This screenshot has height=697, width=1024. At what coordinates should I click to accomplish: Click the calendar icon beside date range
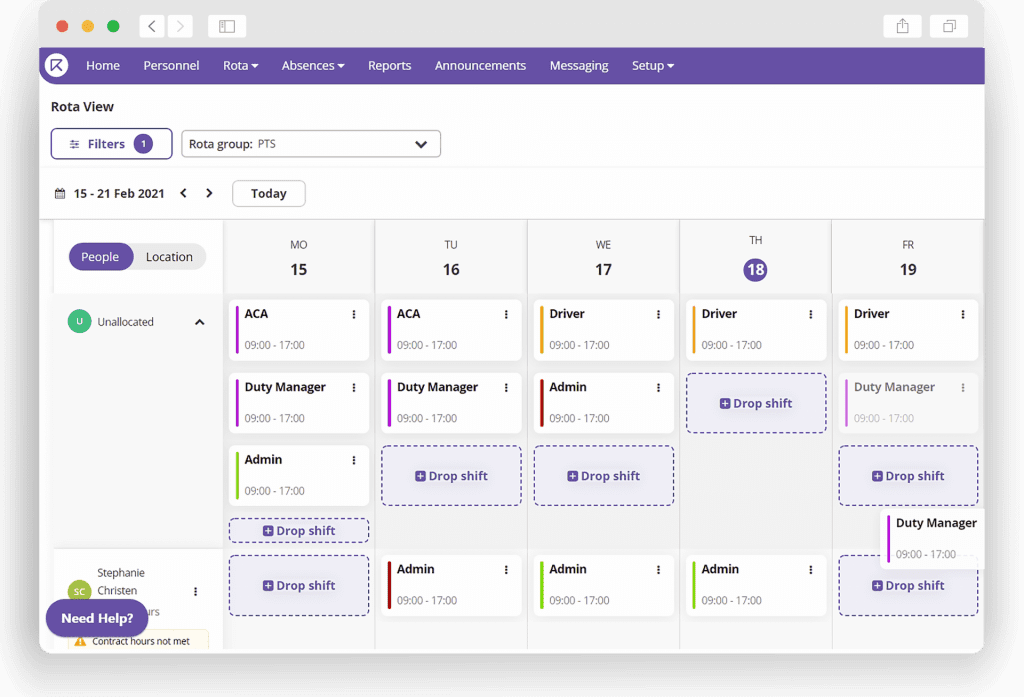pyautogui.click(x=60, y=194)
